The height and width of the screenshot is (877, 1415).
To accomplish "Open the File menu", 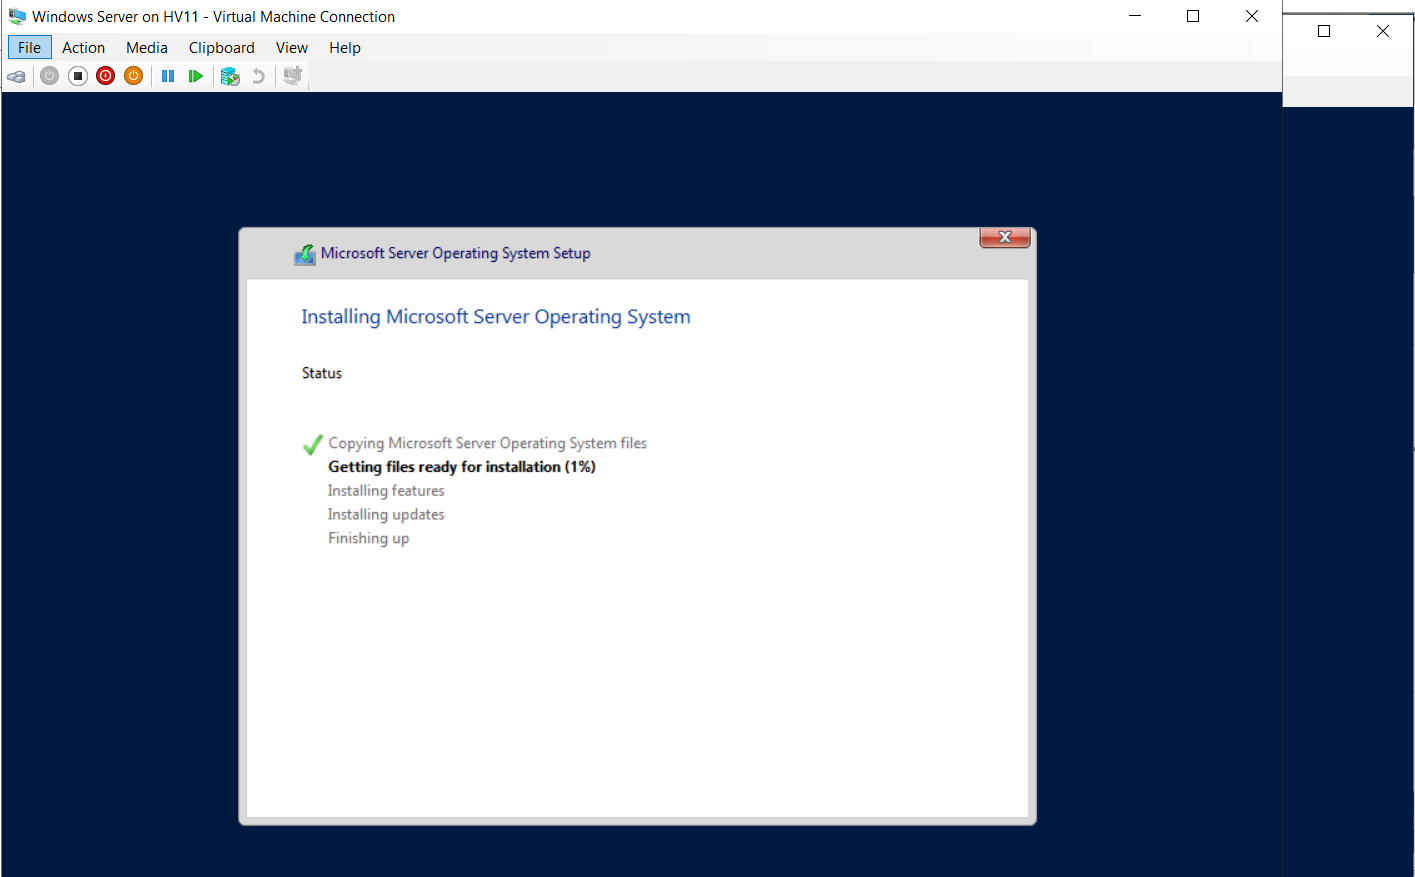I will [x=29, y=47].
